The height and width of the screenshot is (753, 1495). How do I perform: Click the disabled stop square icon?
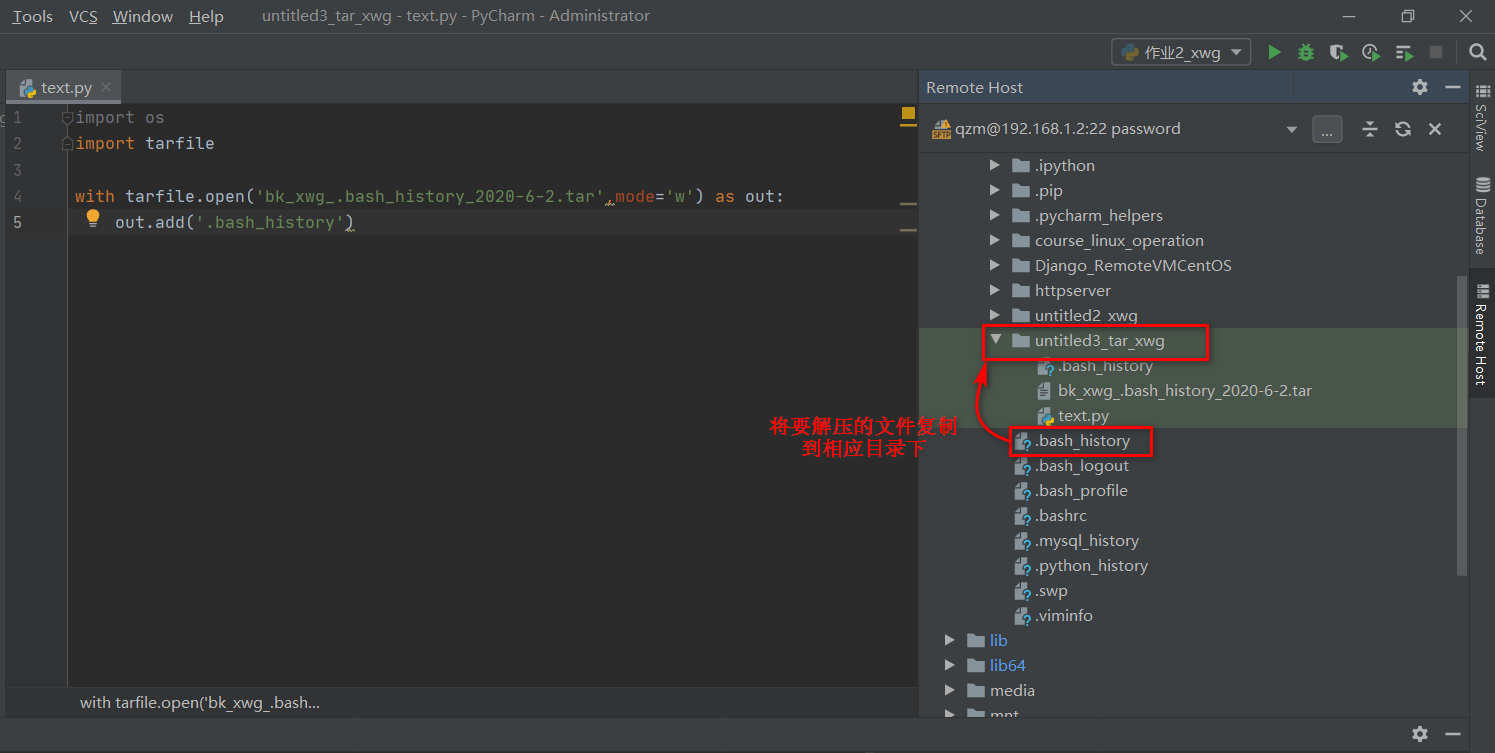(x=1436, y=52)
